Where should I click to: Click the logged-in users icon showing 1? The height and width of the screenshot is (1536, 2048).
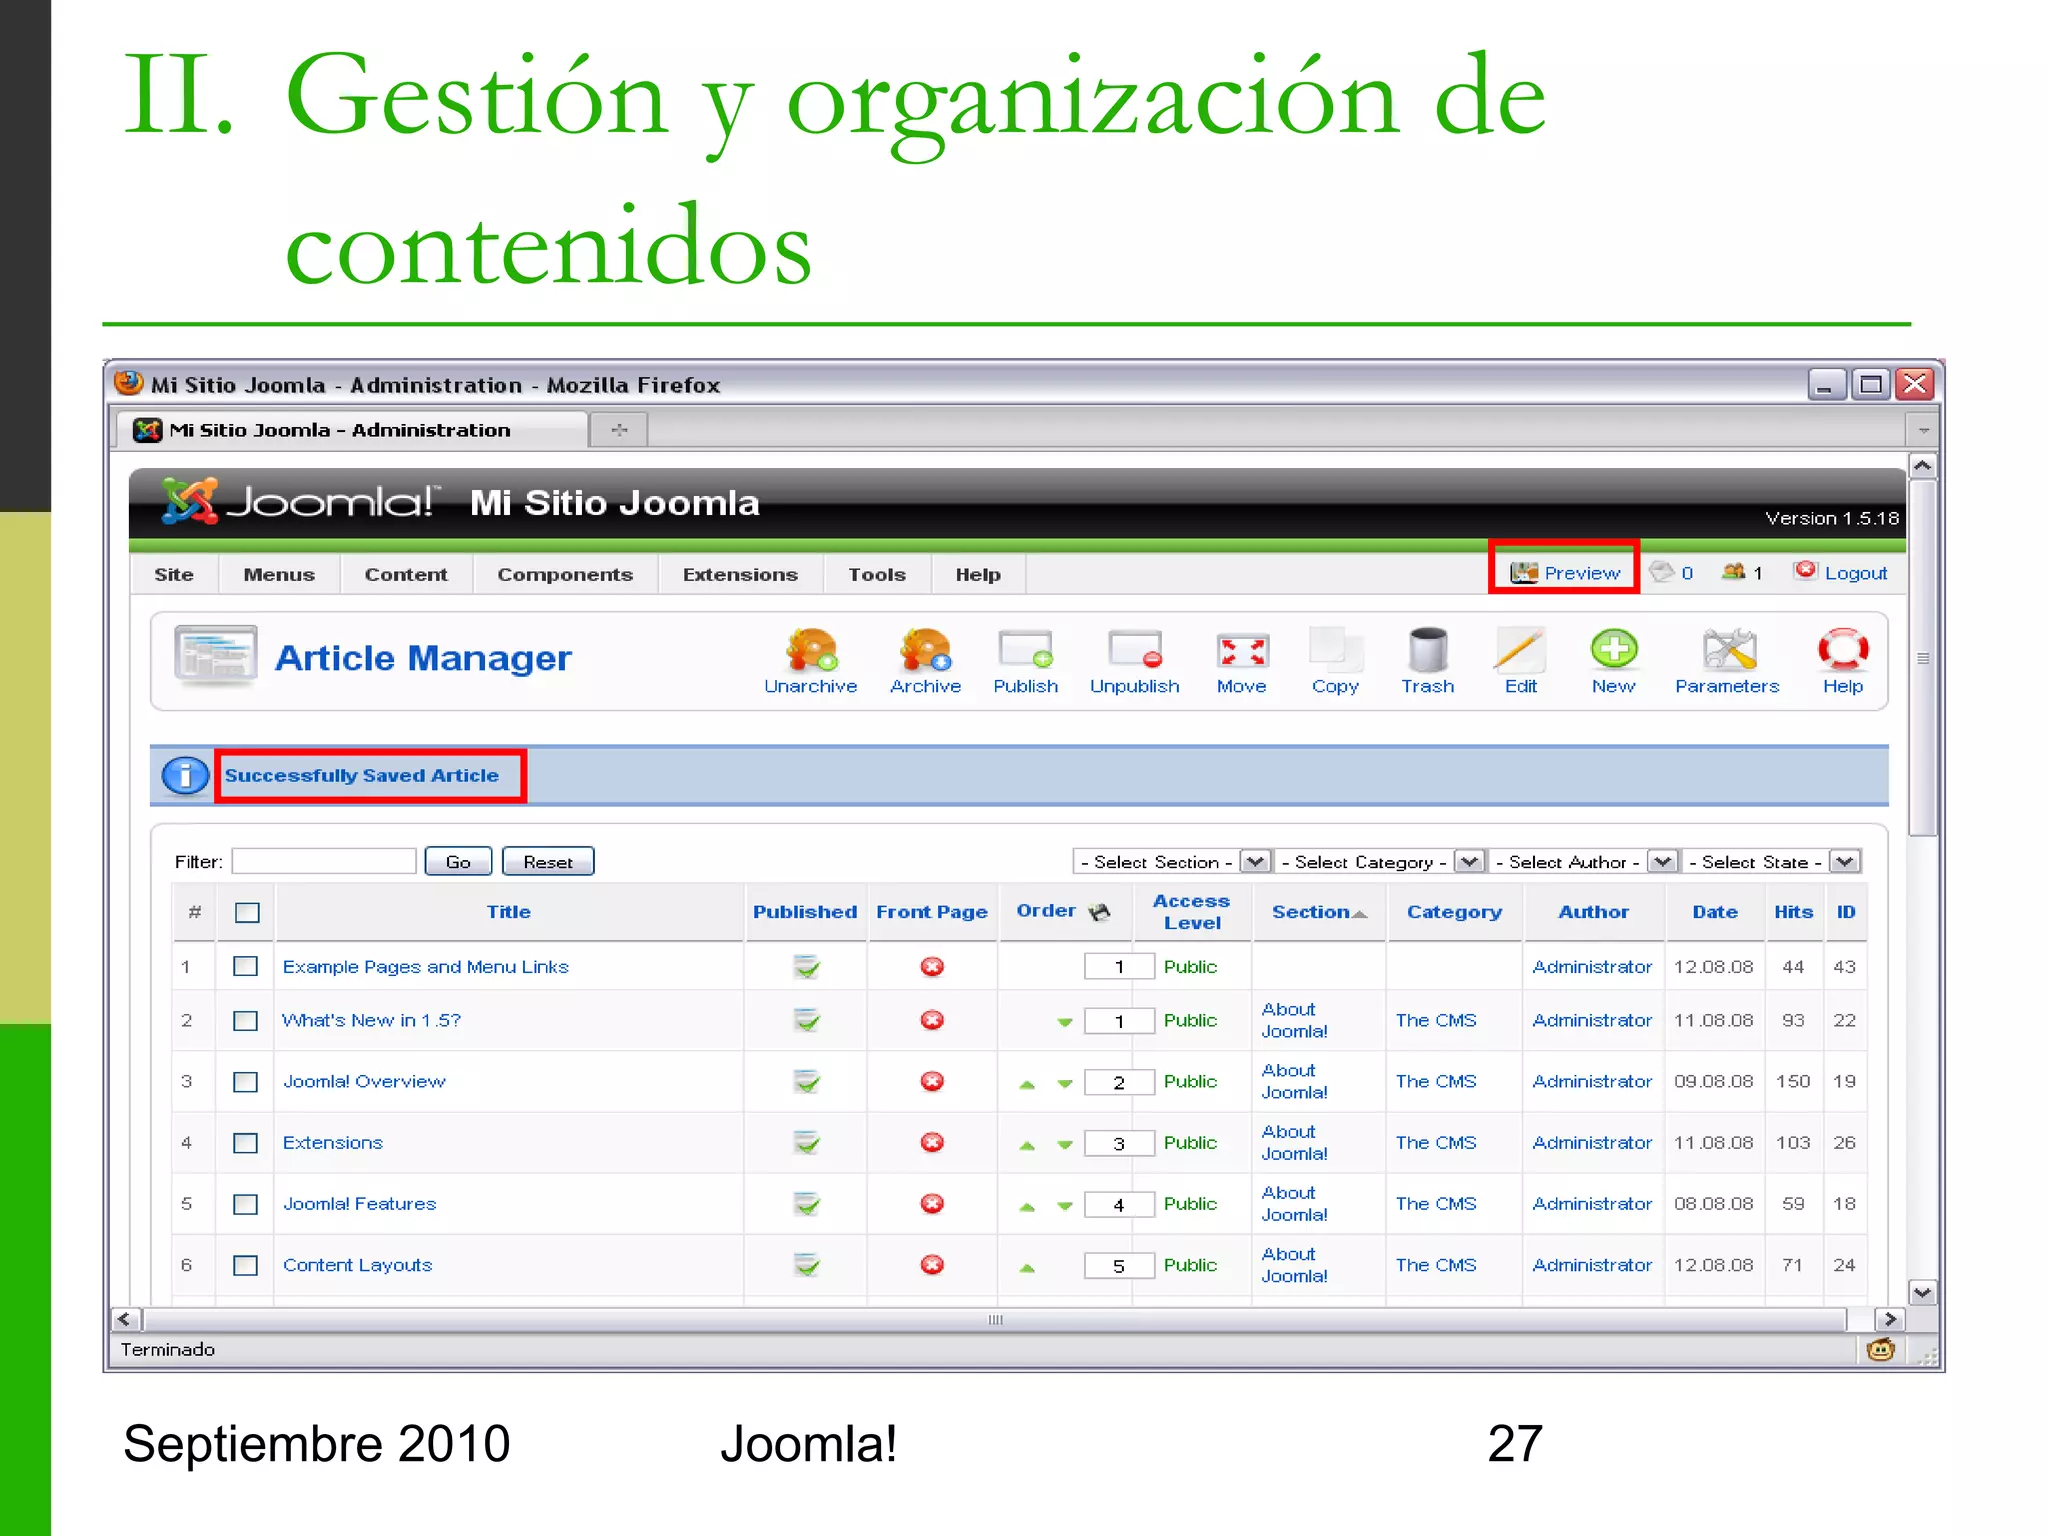click(1733, 572)
